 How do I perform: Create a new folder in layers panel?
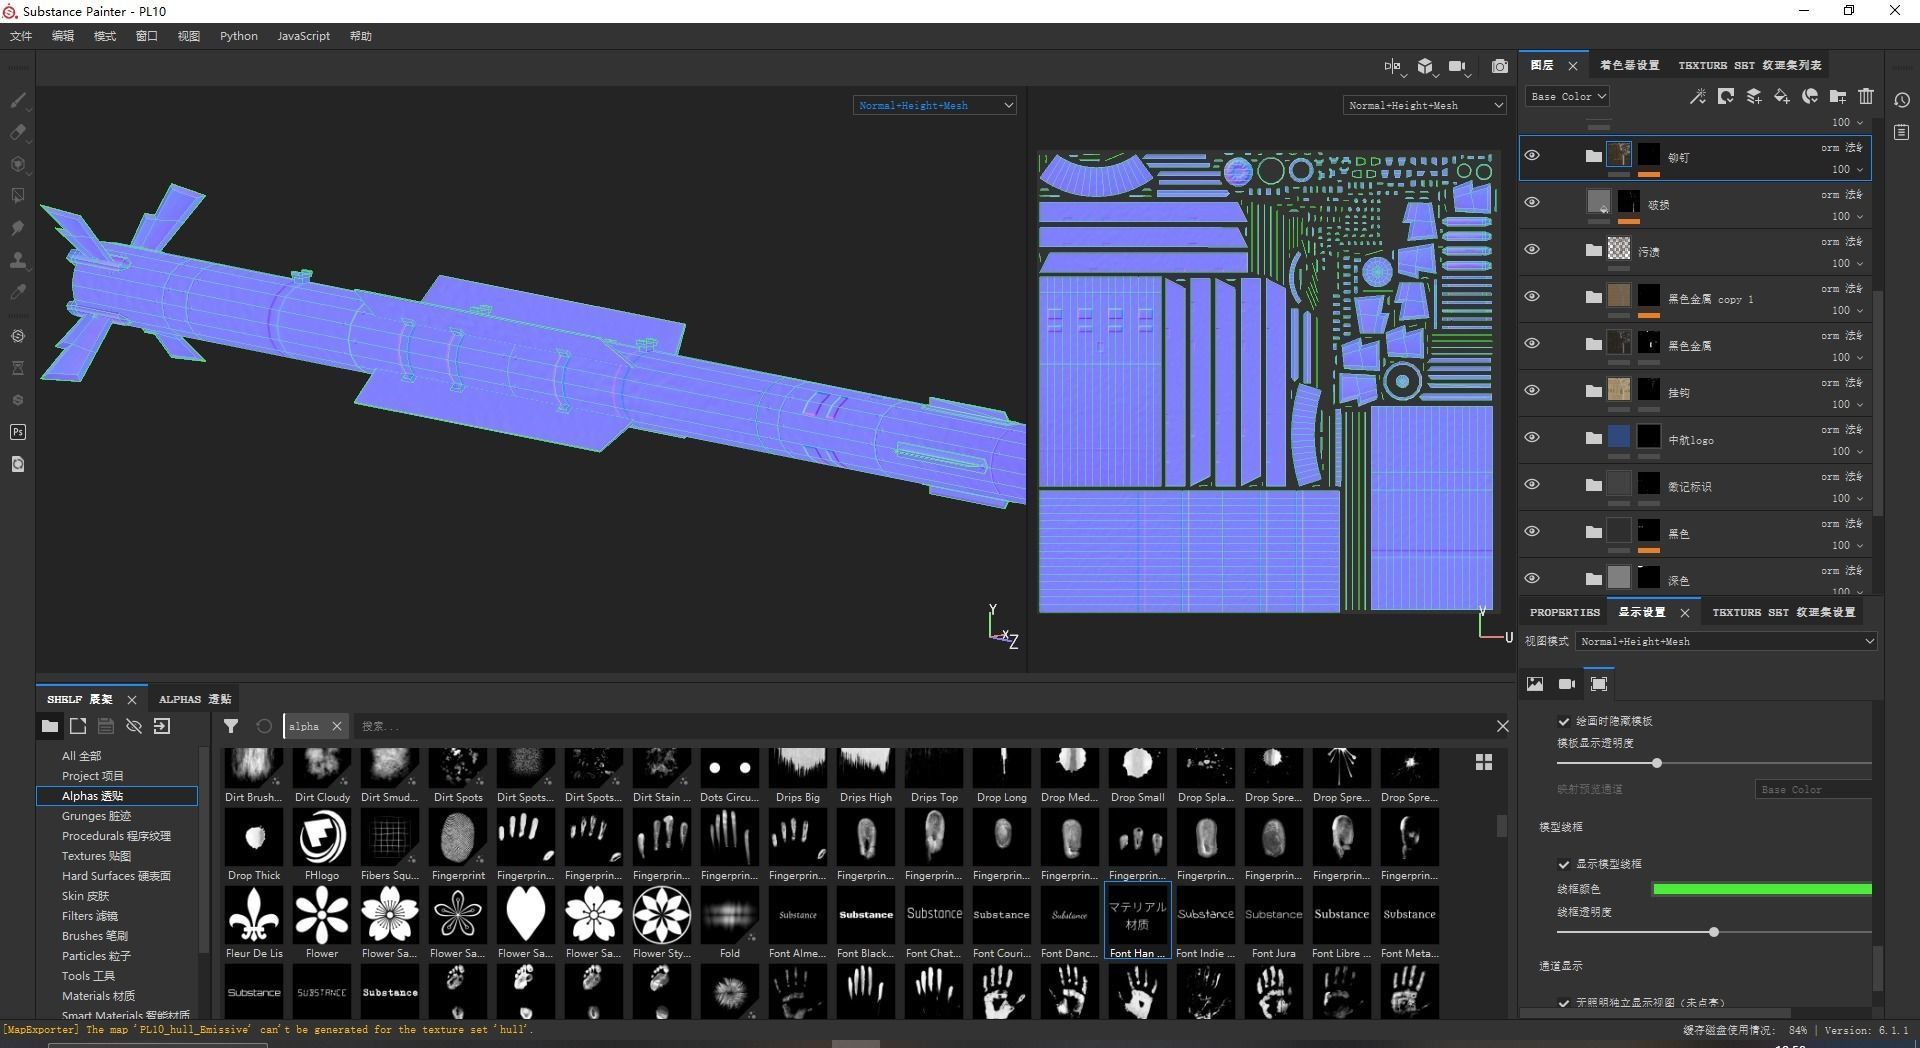pyautogui.click(x=1837, y=96)
